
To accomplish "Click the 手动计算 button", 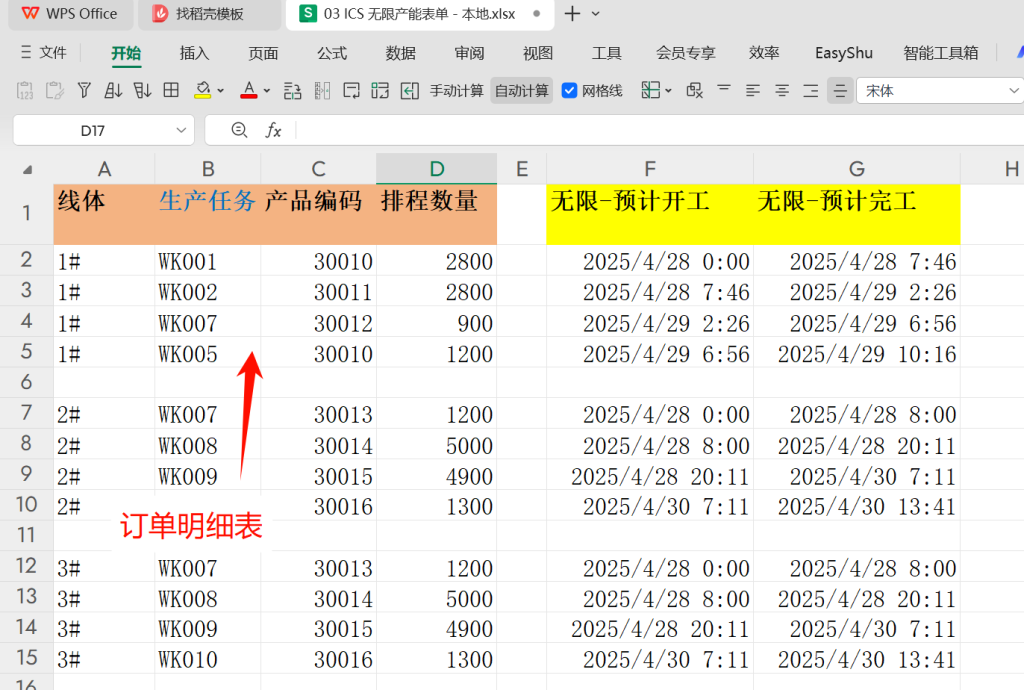I will (456, 91).
